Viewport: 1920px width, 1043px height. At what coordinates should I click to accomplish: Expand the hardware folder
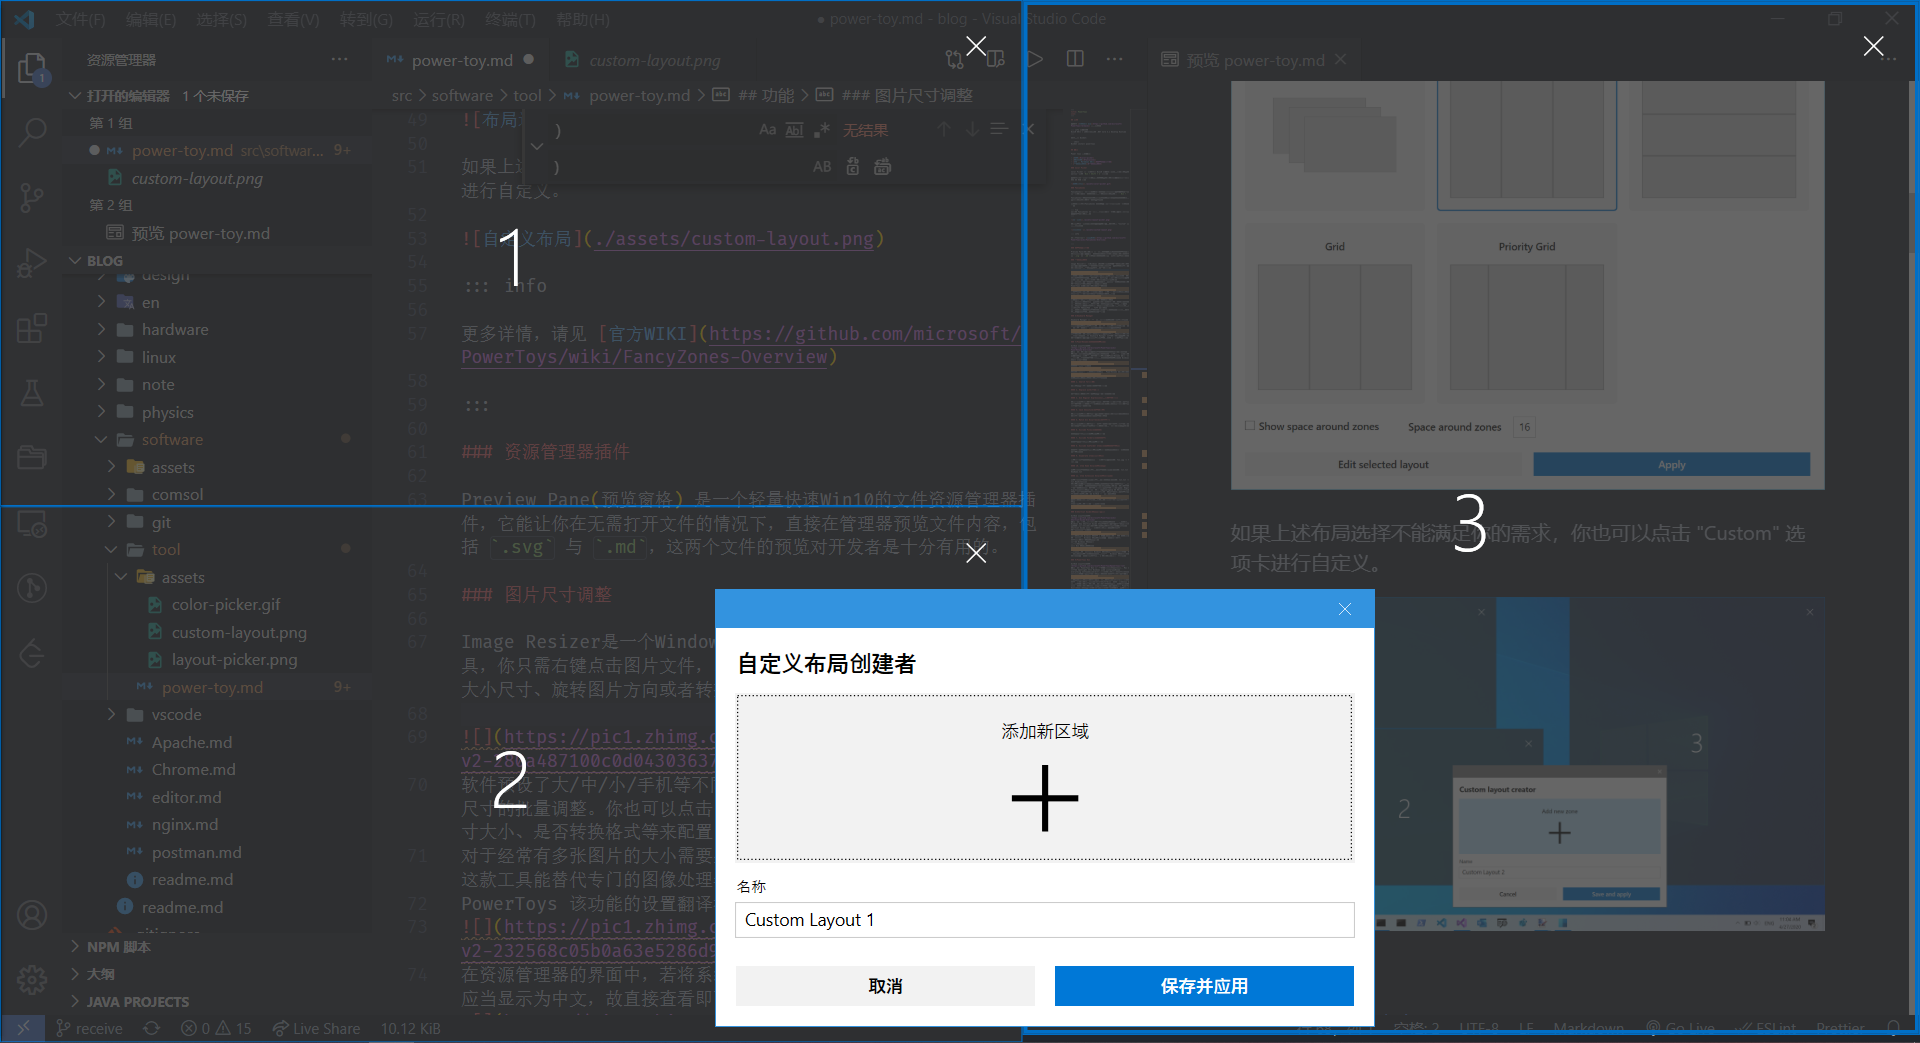tap(175, 330)
